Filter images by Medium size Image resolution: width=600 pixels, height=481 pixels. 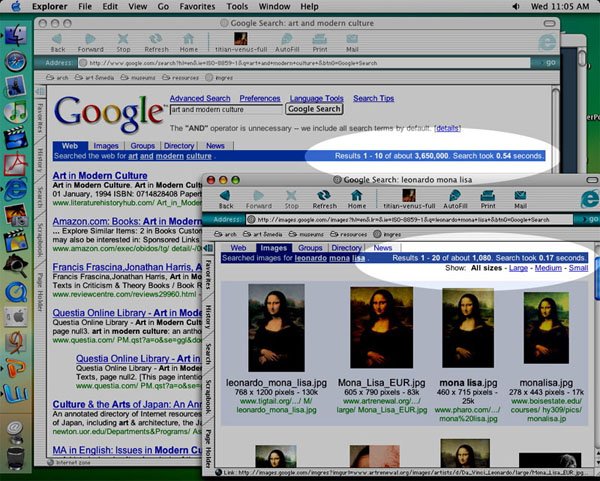pos(548,268)
